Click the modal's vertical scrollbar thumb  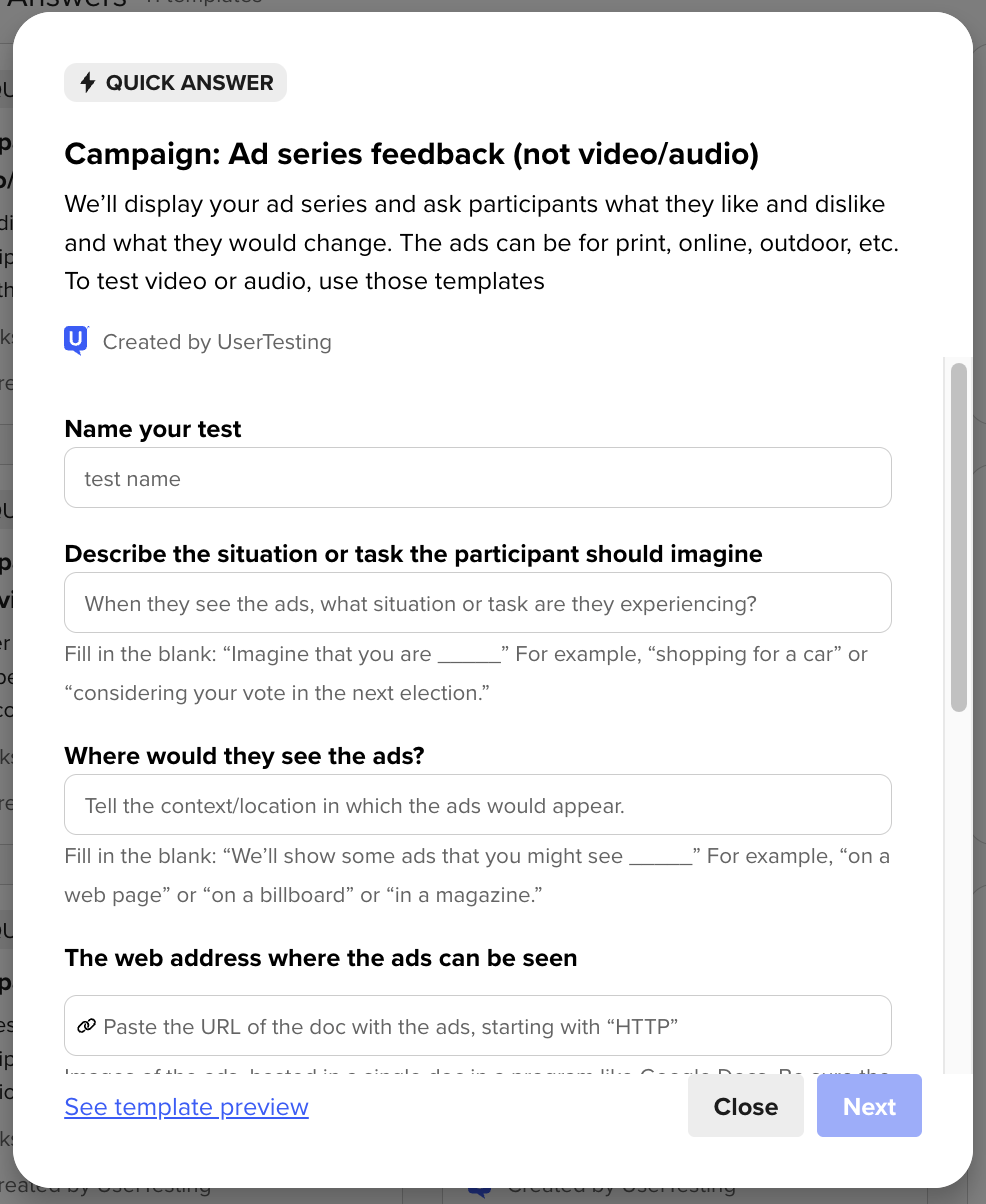pos(958,537)
